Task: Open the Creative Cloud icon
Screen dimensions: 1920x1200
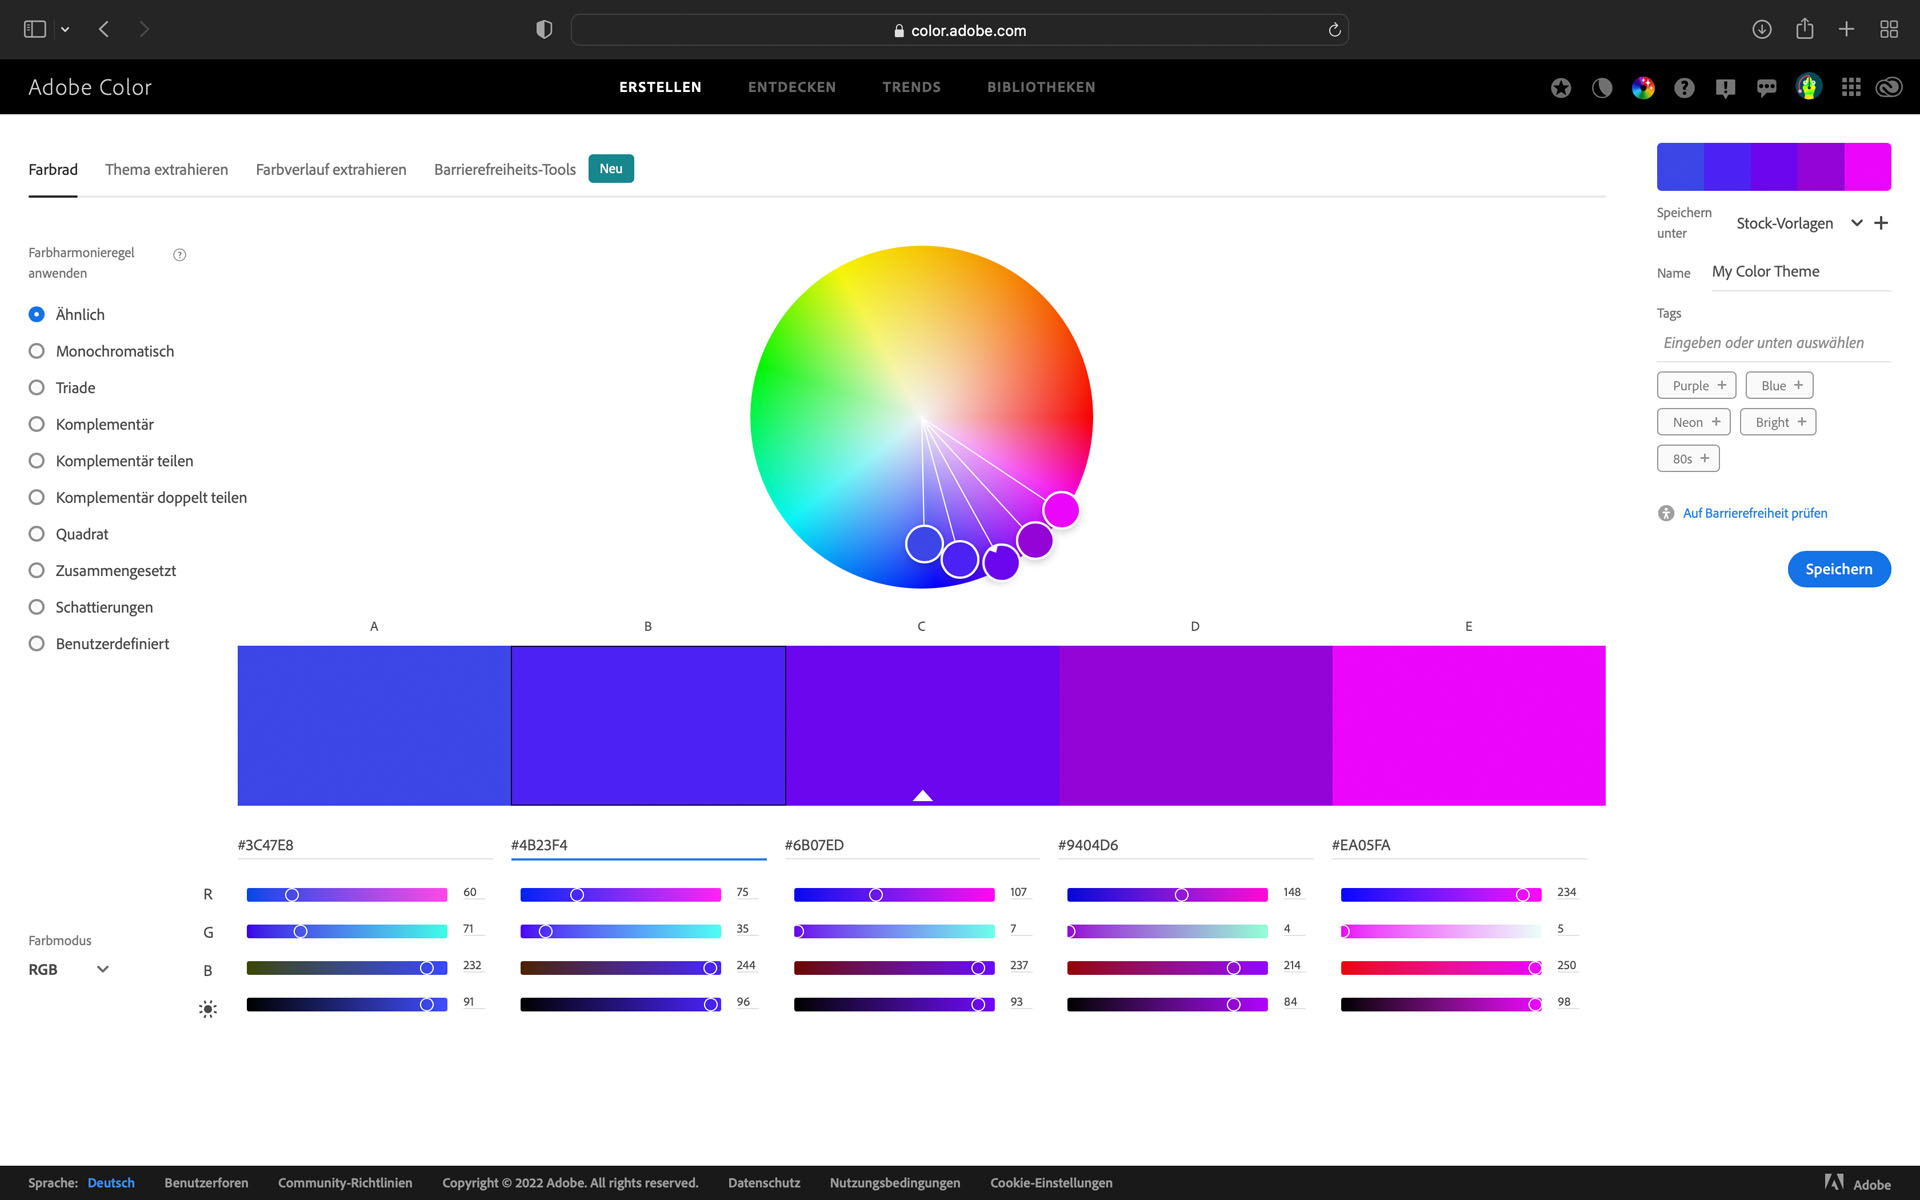Action: 1889,88
